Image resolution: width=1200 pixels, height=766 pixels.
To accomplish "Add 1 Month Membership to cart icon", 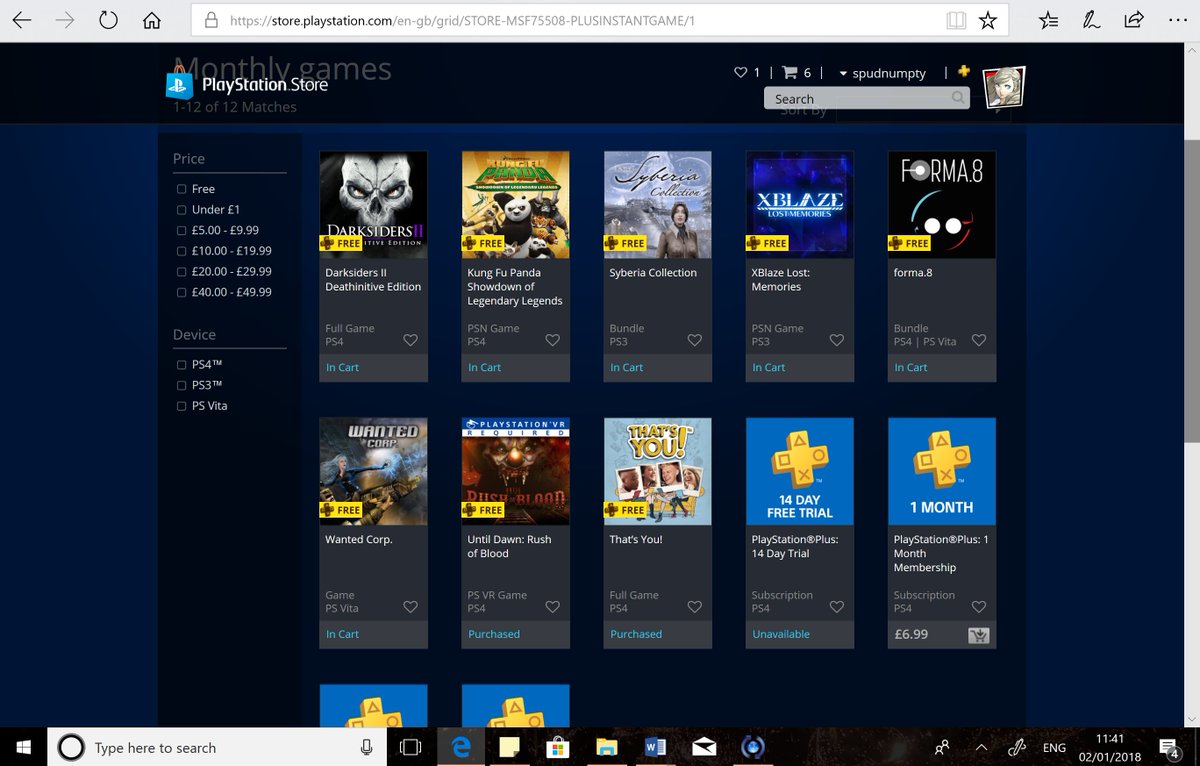I will click(978, 635).
